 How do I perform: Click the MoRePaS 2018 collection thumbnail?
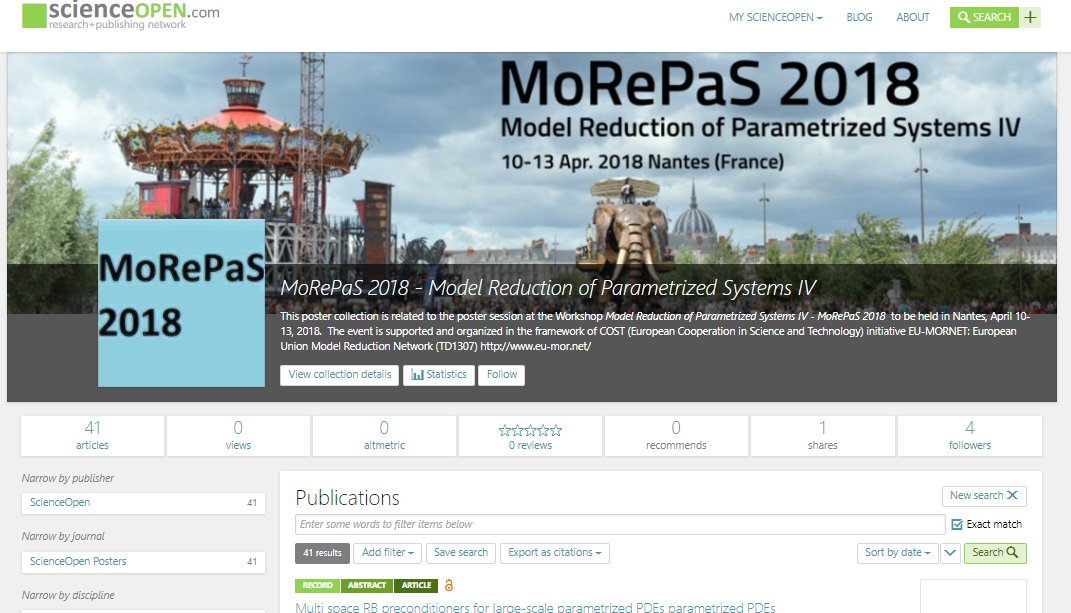[x=181, y=303]
